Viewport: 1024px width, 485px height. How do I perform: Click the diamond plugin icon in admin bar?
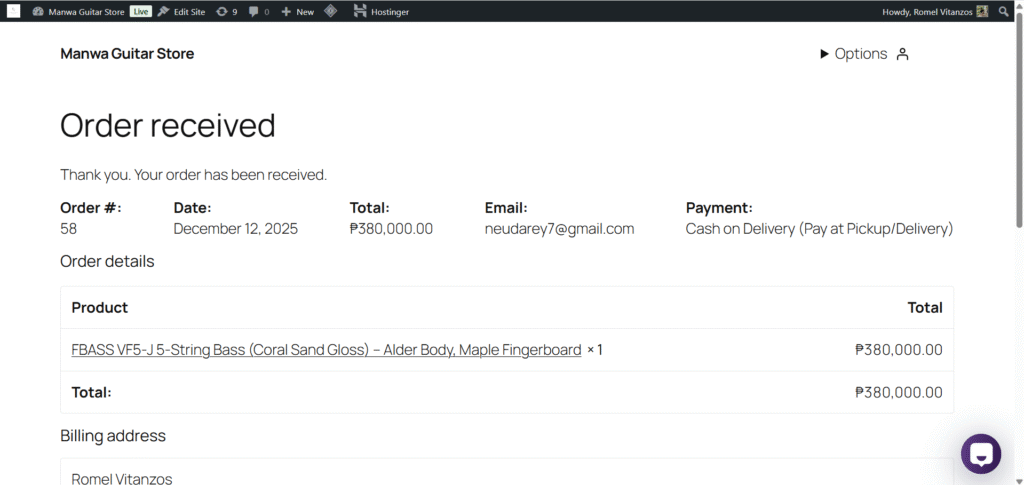331,11
